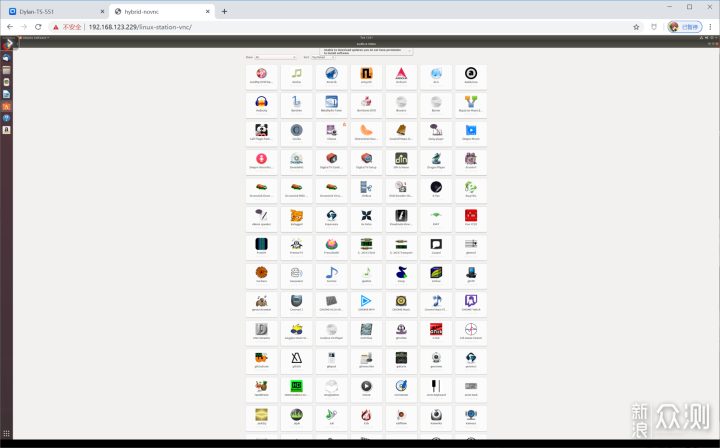Open the din is noise app
720x448 pixels.
(x=401, y=162)
